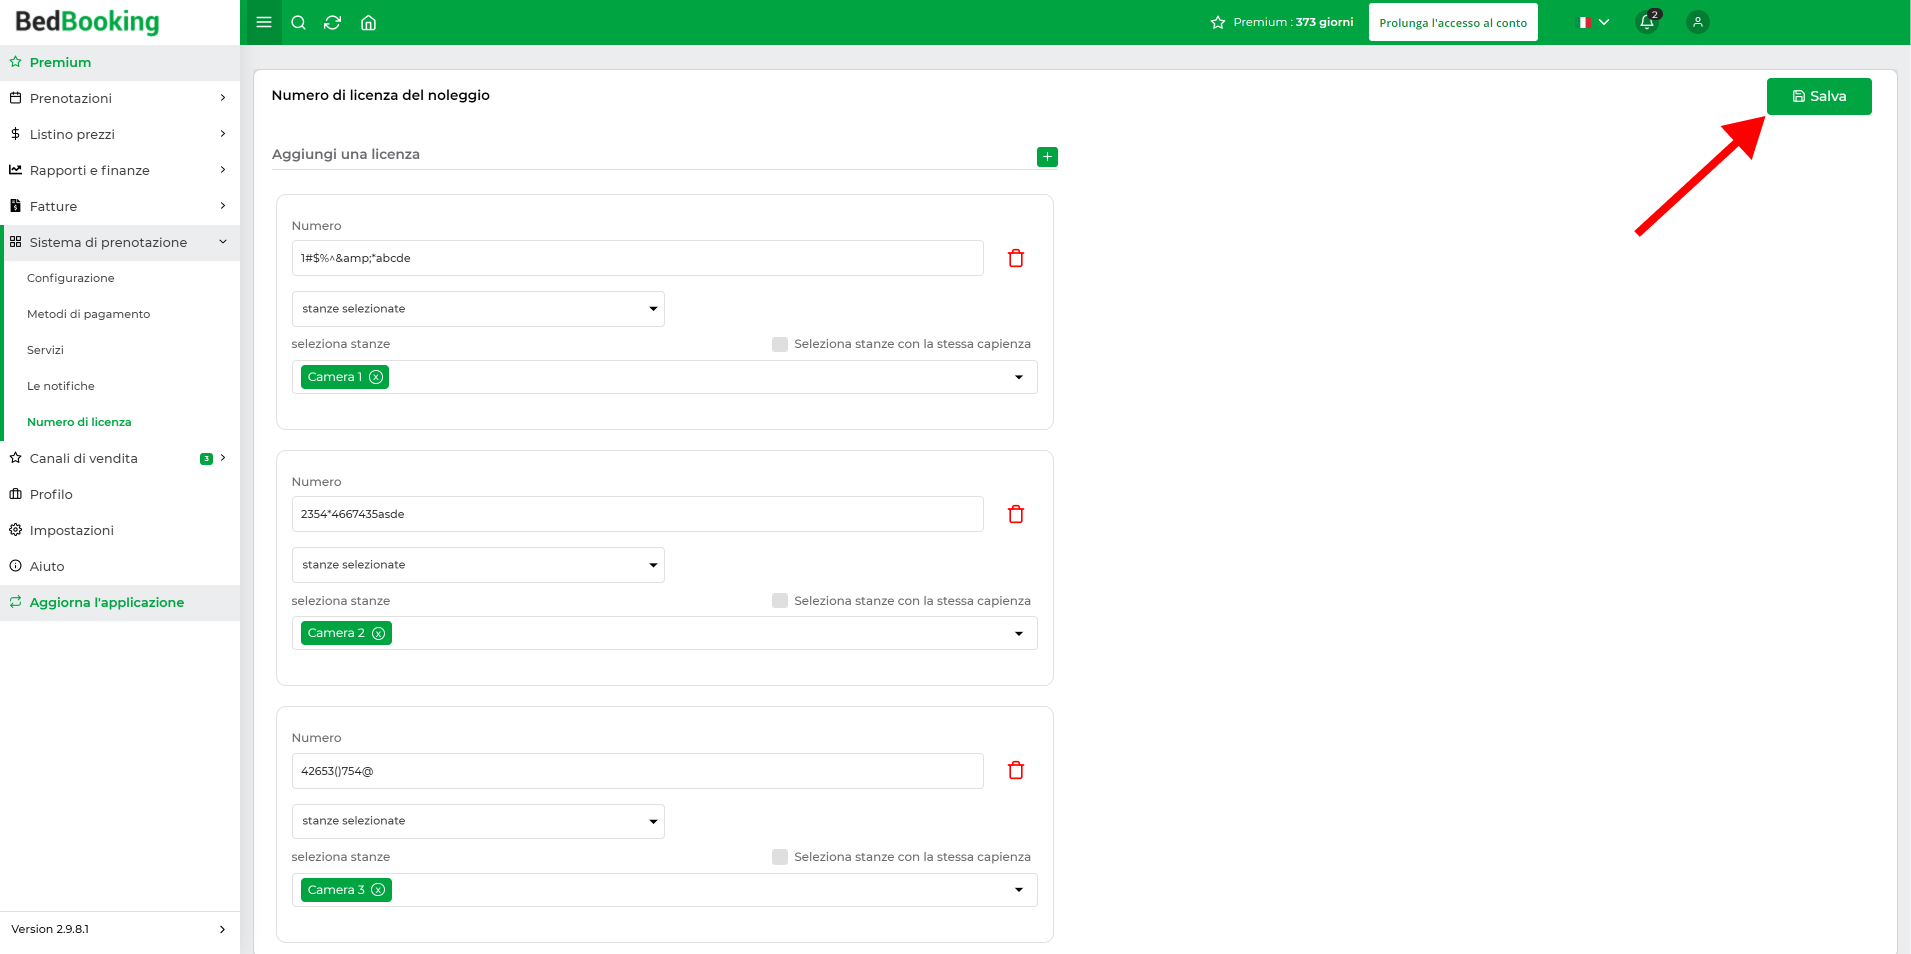
Task: Open Premium sidebar item
Action: [x=120, y=62]
